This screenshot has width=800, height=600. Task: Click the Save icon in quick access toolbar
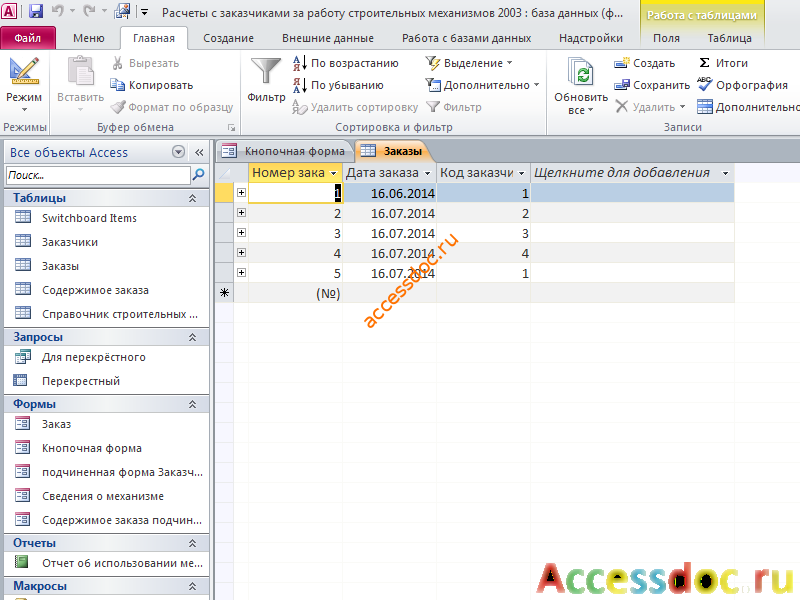35,11
